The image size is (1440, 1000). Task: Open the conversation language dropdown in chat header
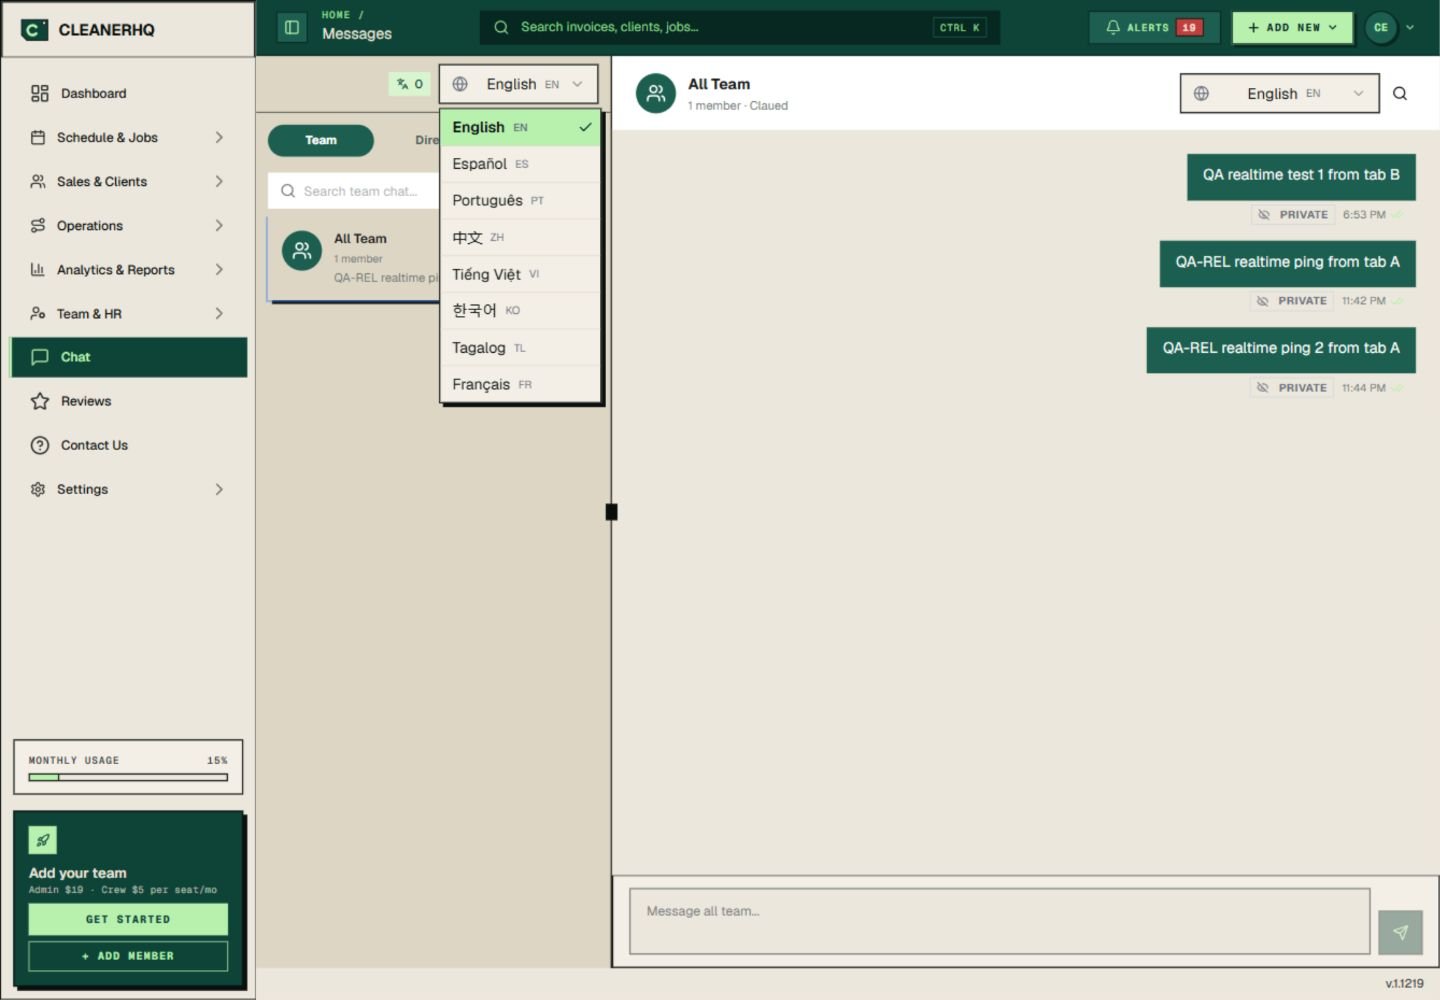pos(1279,94)
